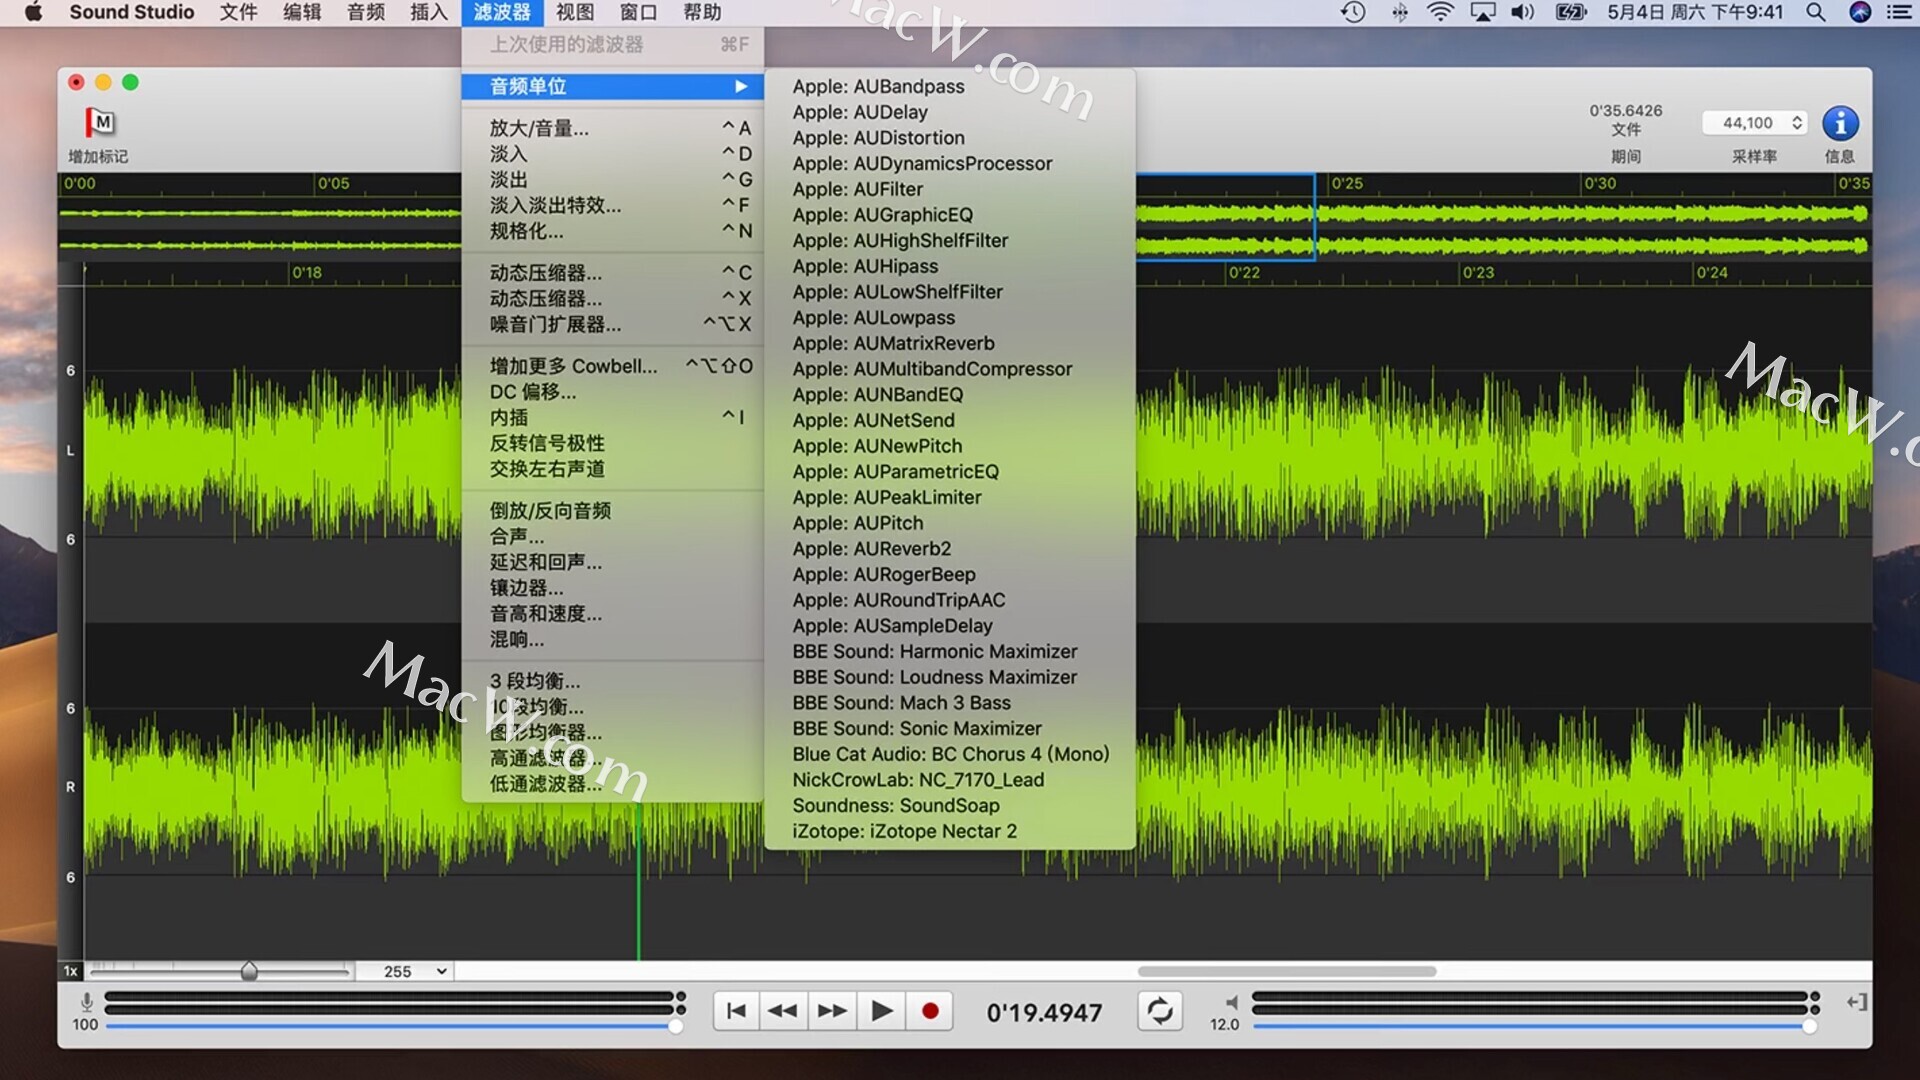
Task: Choose 淡出 fade out filter
Action: coord(613,179)
